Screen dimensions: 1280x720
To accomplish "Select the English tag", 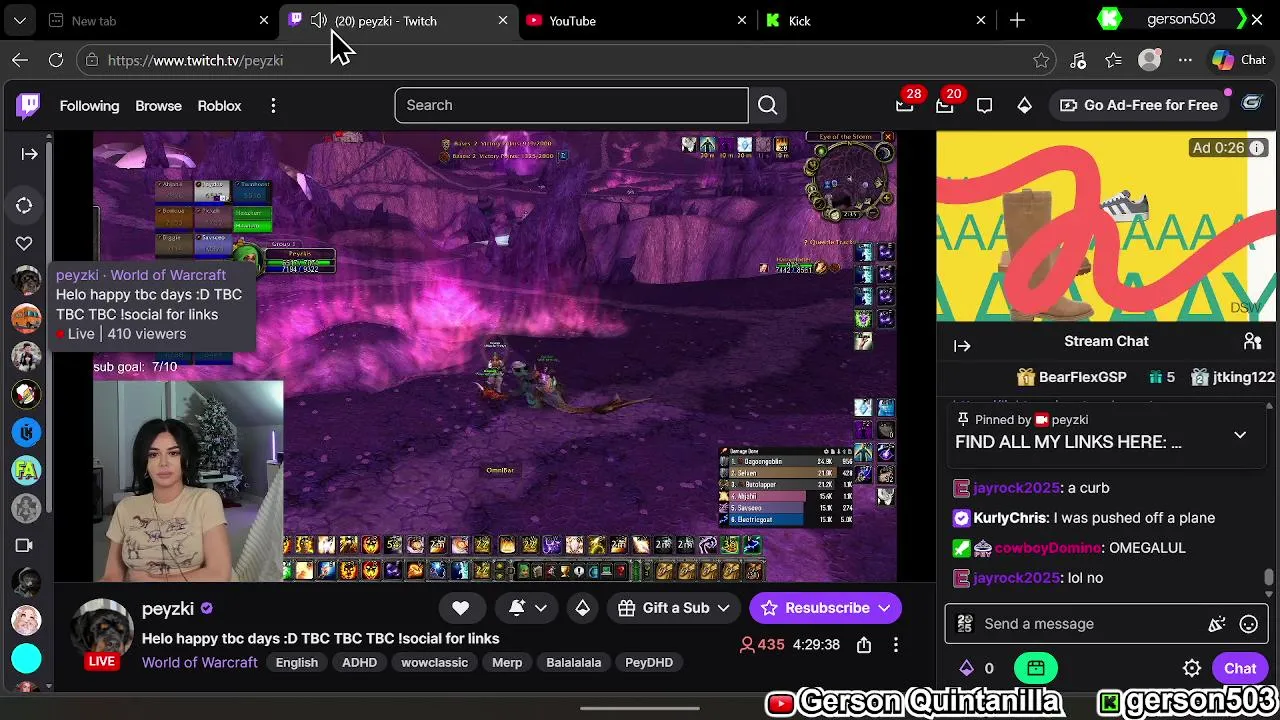I will (297, 662).
